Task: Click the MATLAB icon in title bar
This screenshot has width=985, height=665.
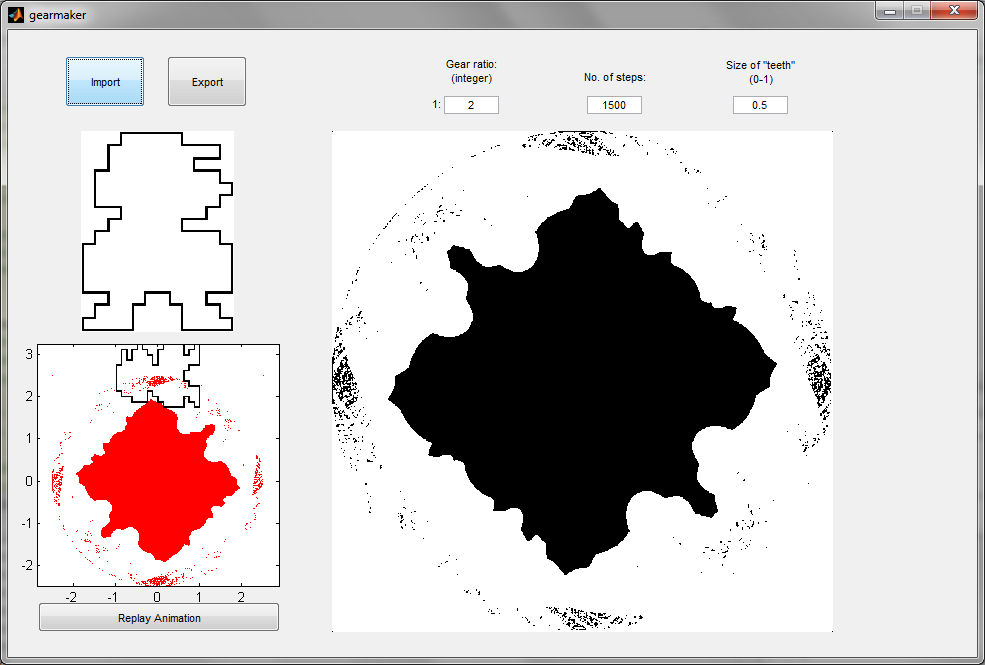Action: [x=16, y=14]
